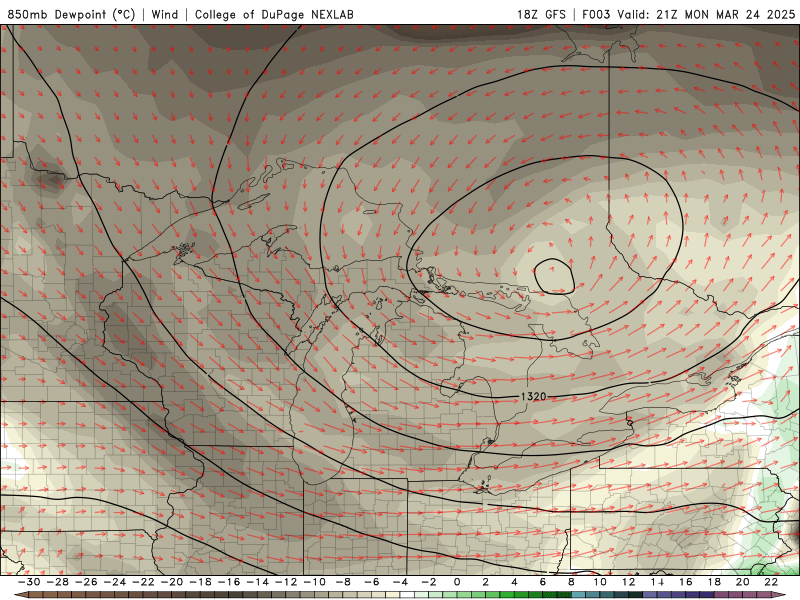Choose the -8 dewpoint scale label
800x600 pixels.
coord(343,582)
